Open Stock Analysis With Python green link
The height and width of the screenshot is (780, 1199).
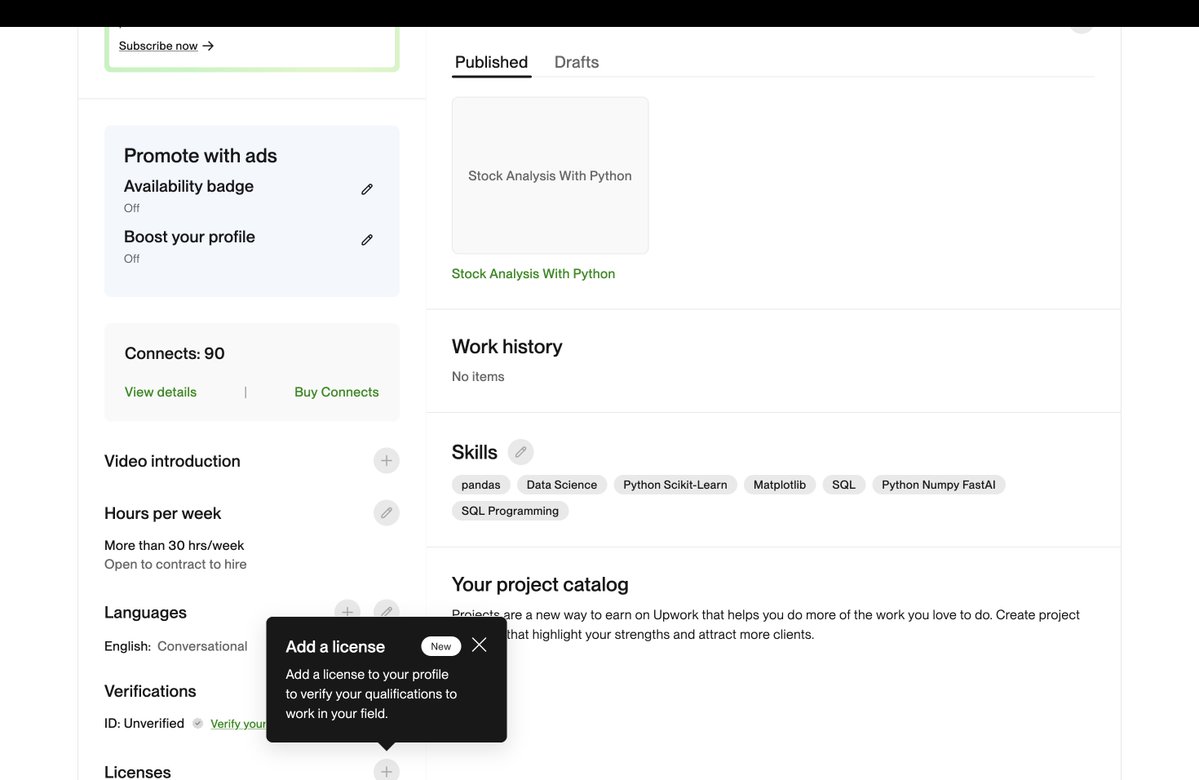[533, 274]
